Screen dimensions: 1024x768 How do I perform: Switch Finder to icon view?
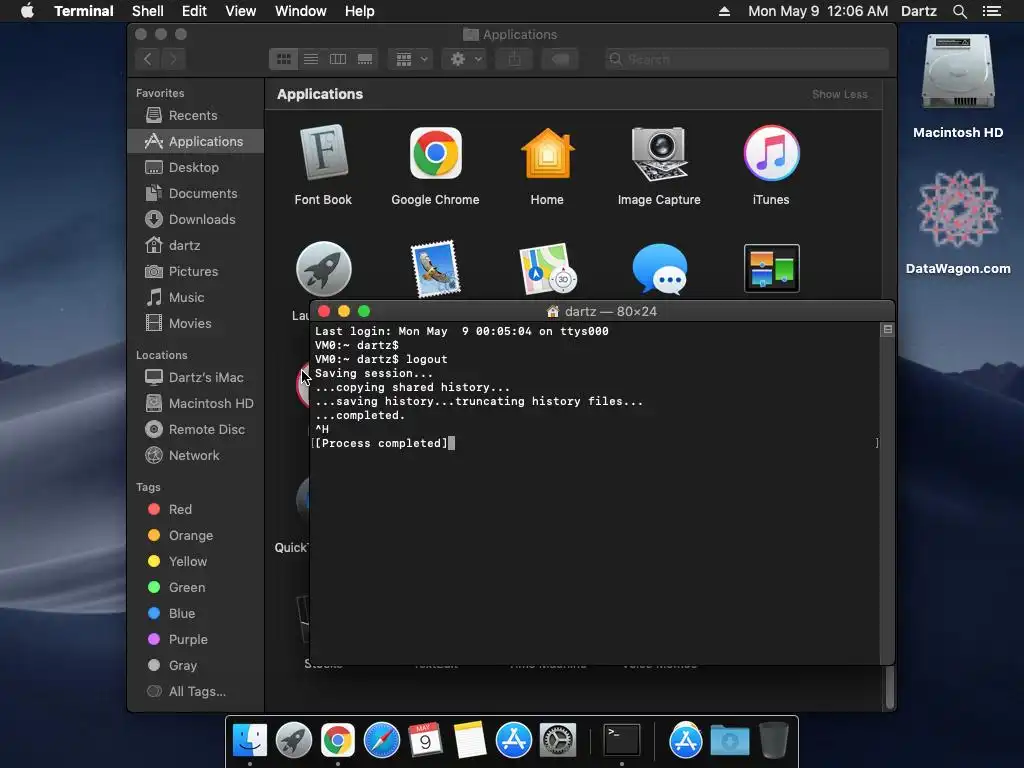coord(283,59)
